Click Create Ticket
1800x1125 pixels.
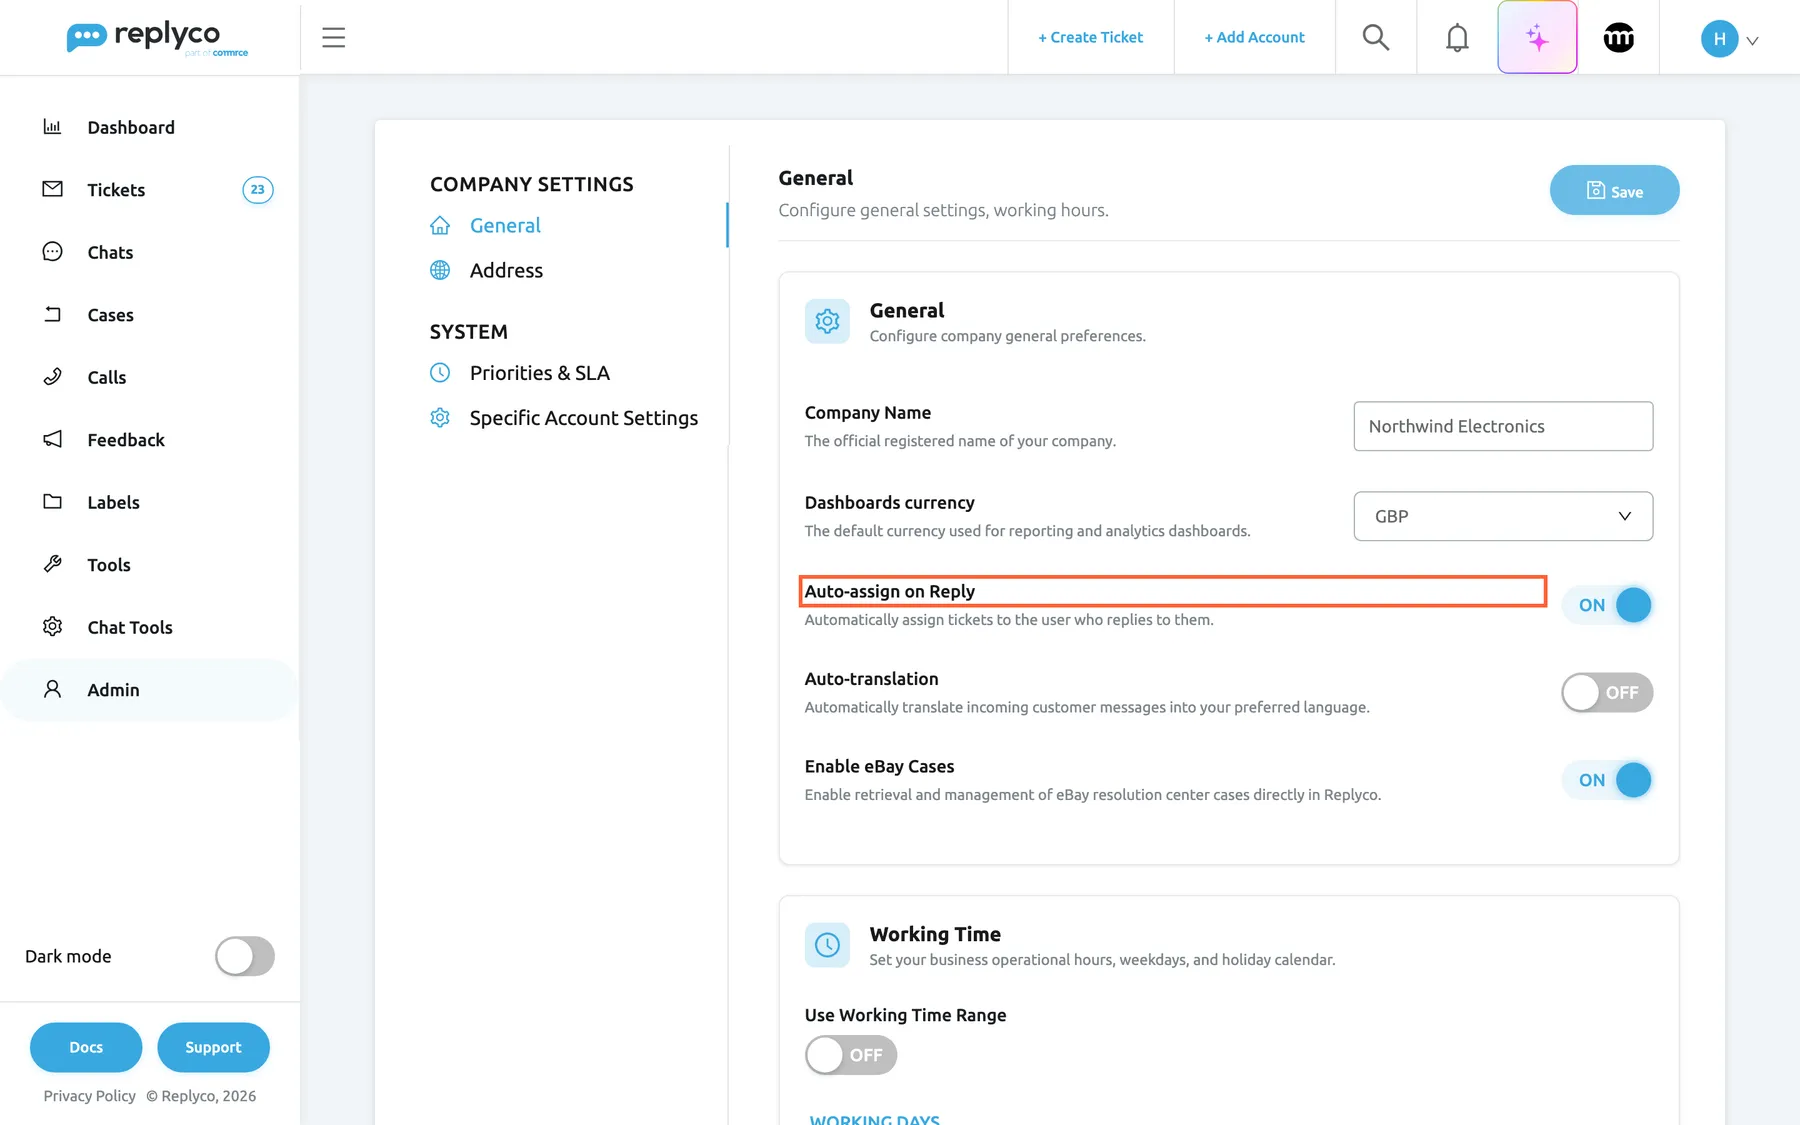click(1090, 38)
